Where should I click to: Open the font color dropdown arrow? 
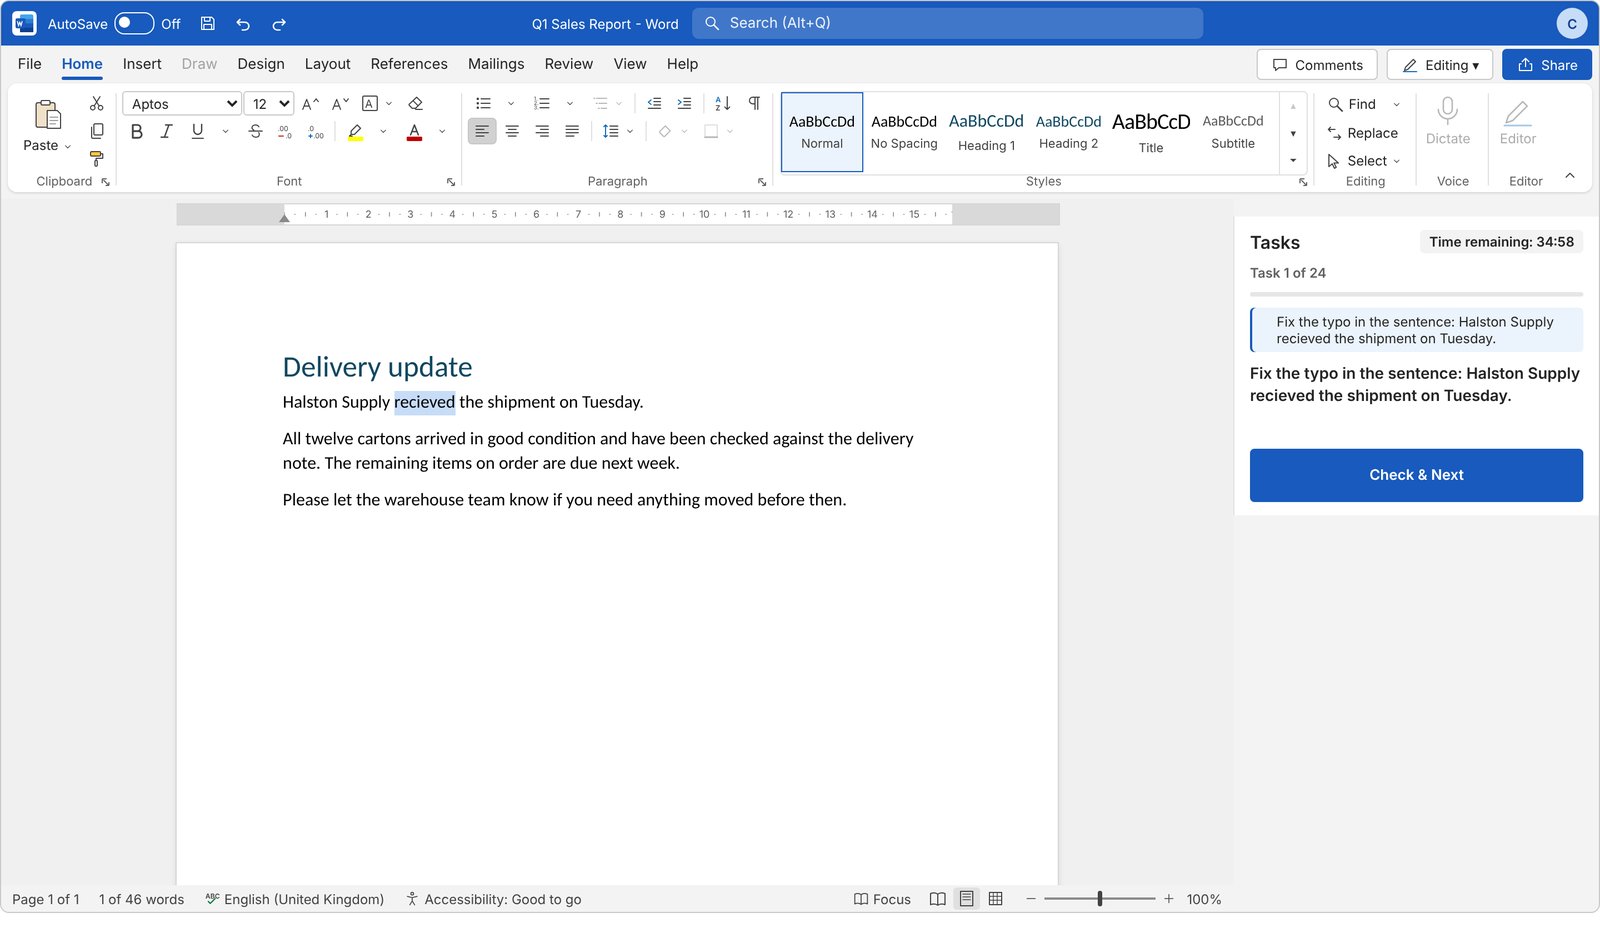pos(442,131)
